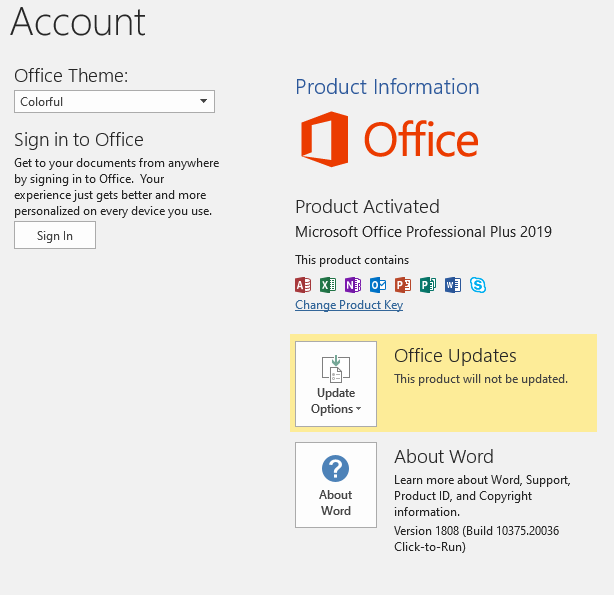Click the Sign In button
614x595 pixels.
55,235
